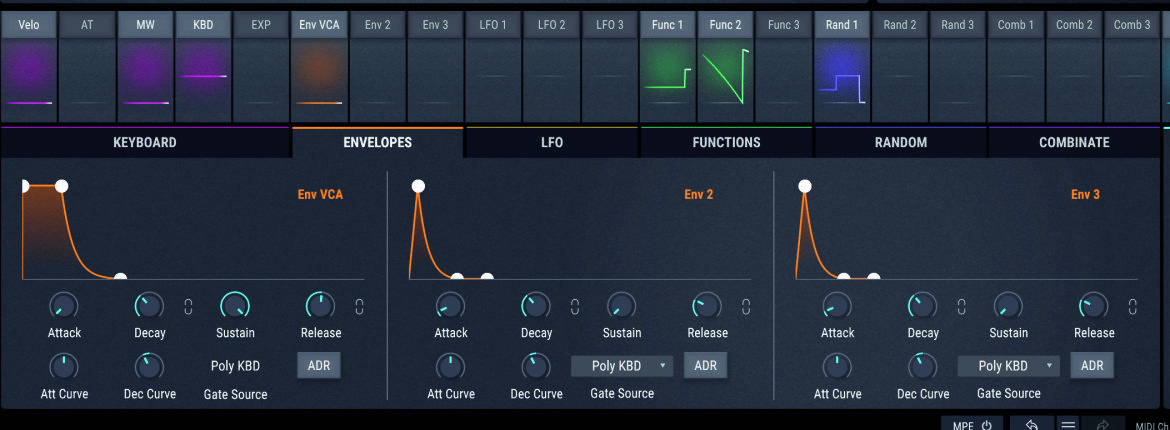Click the Env VCA modulation visualizer

[319, 81]
